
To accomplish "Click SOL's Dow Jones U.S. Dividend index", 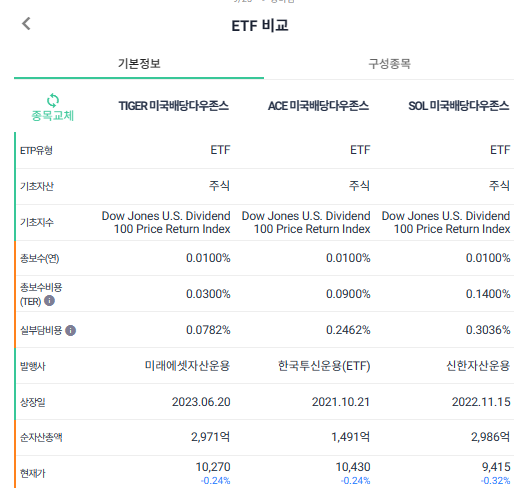I will [x=446, y=222].
